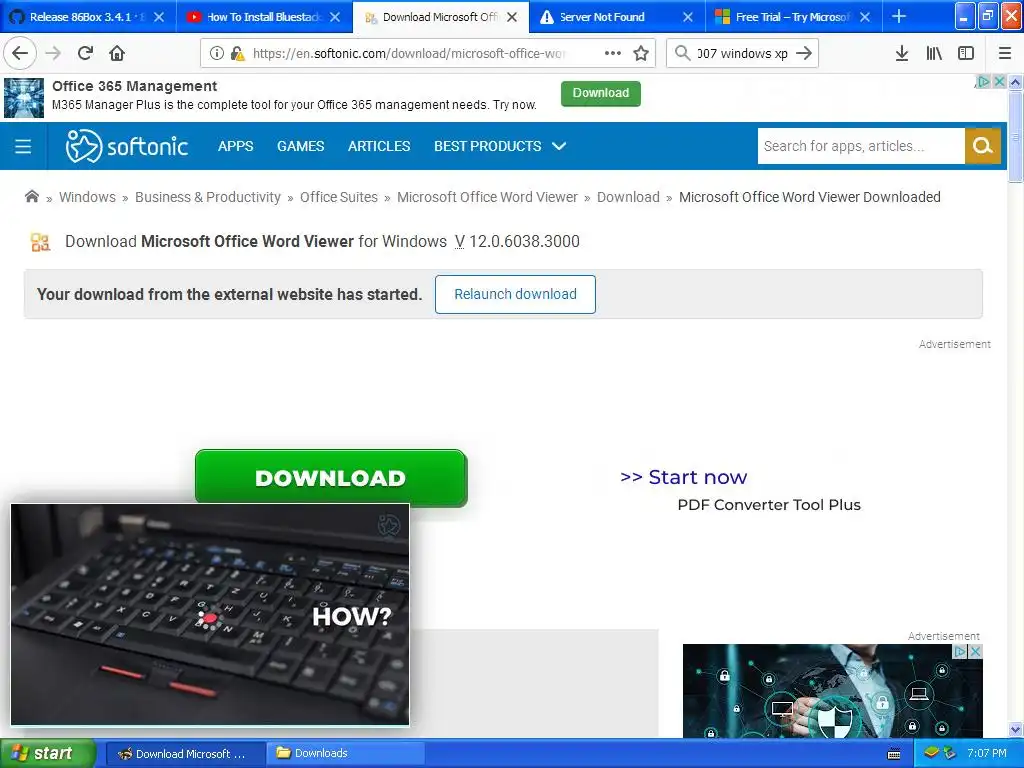The width and height of the screenshot is (1024, 768).
Task: Open the Firefox downloads panel
Action: pyautogui.click(x=901, y=53)
